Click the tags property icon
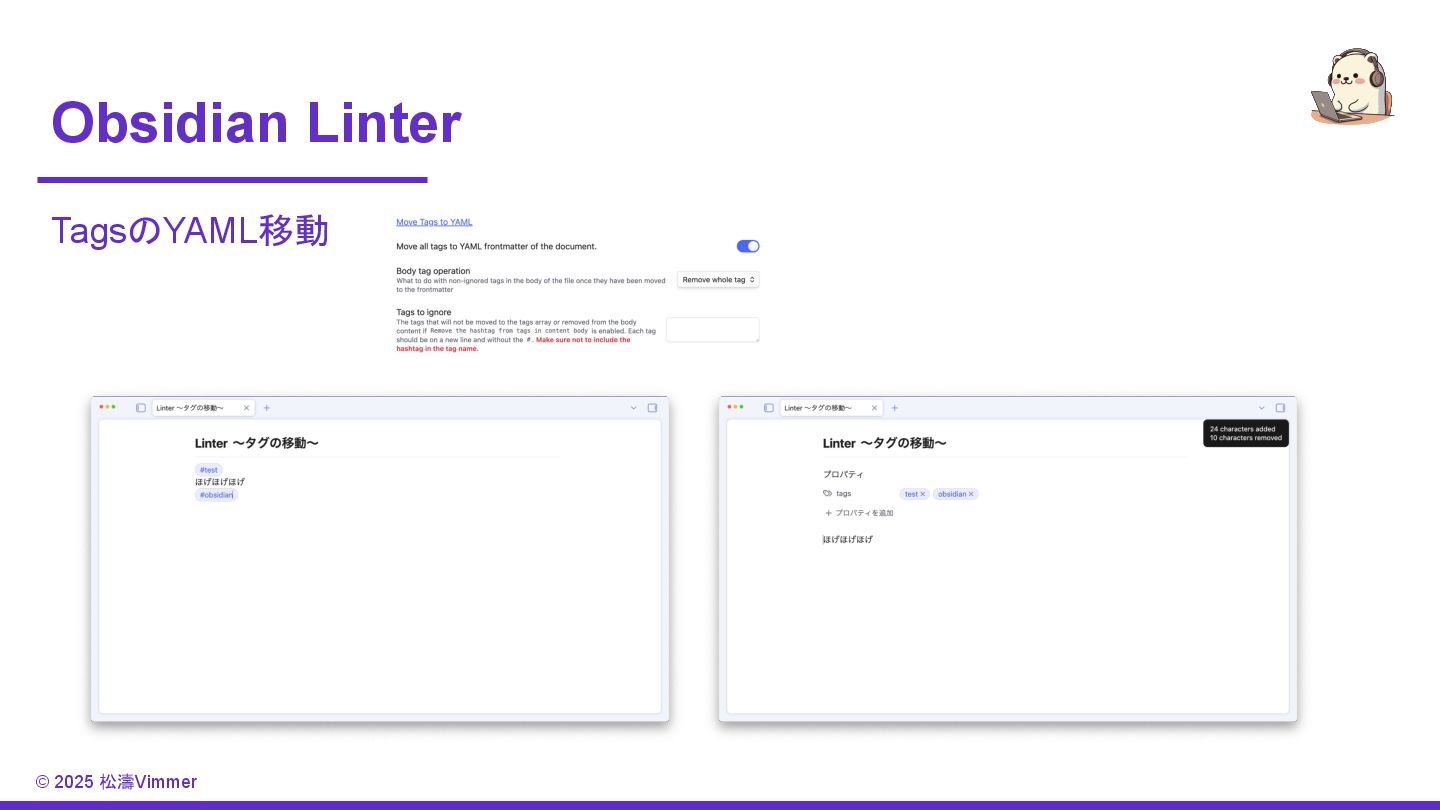Screen dimensions: 1440x810 (827, 494)
